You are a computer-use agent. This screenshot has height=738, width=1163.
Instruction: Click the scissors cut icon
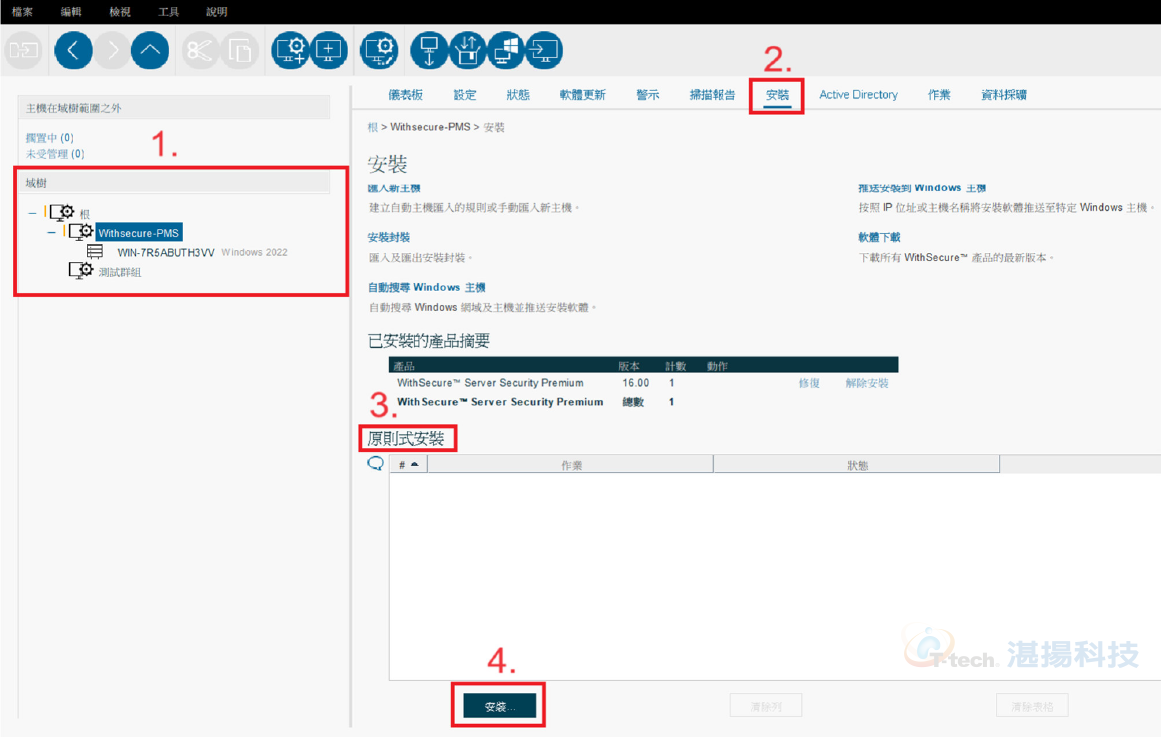[200, 50]
